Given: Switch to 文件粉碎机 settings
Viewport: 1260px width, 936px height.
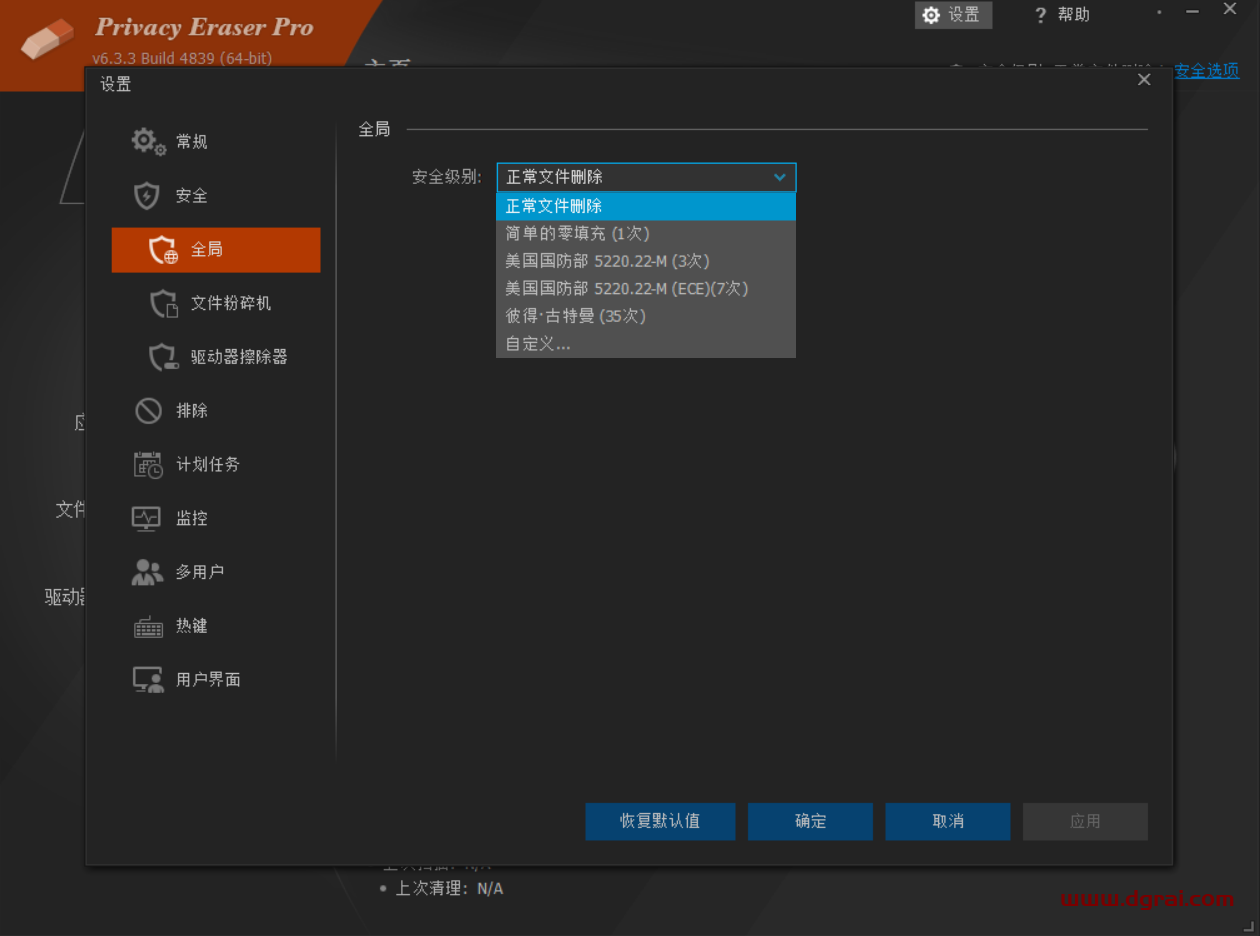Looking at the screenshot, I should (216, 304).
